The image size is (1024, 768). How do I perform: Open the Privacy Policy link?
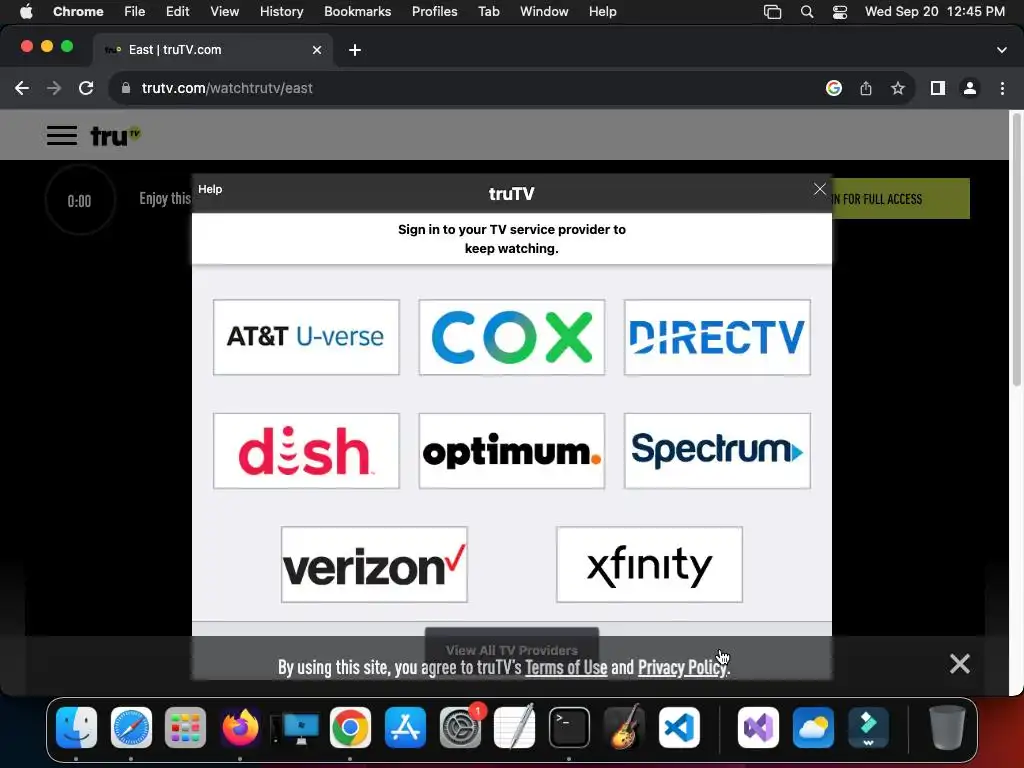click(682, 667)
